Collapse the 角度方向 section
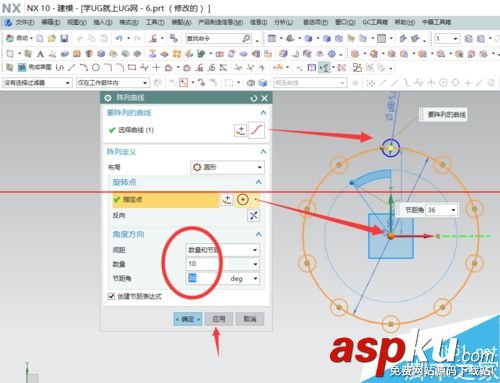Screen dimensions: 500x383 [x=259, y=234]
